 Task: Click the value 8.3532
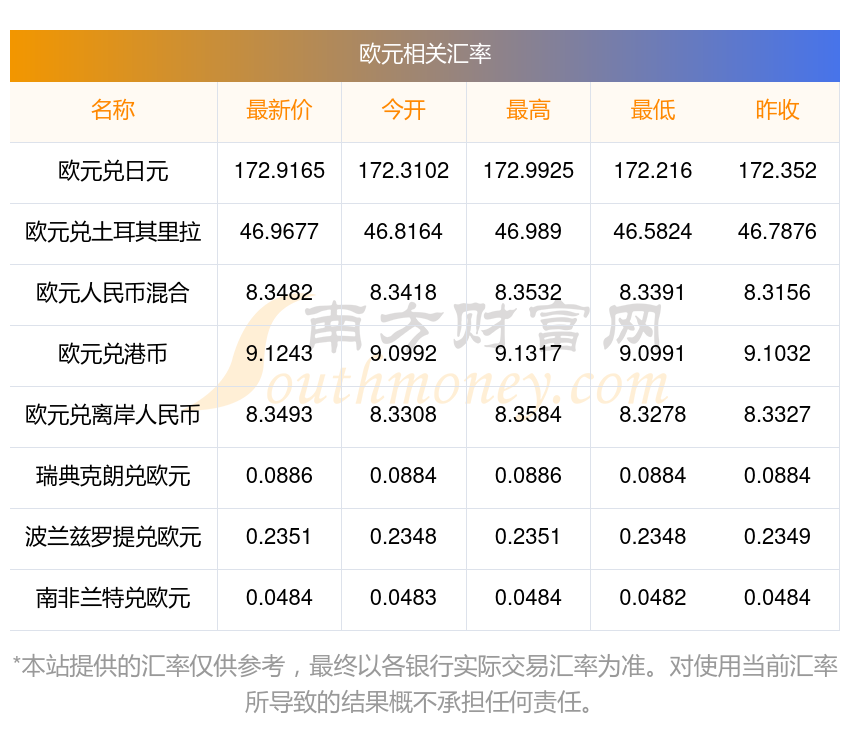pos(528,293)
